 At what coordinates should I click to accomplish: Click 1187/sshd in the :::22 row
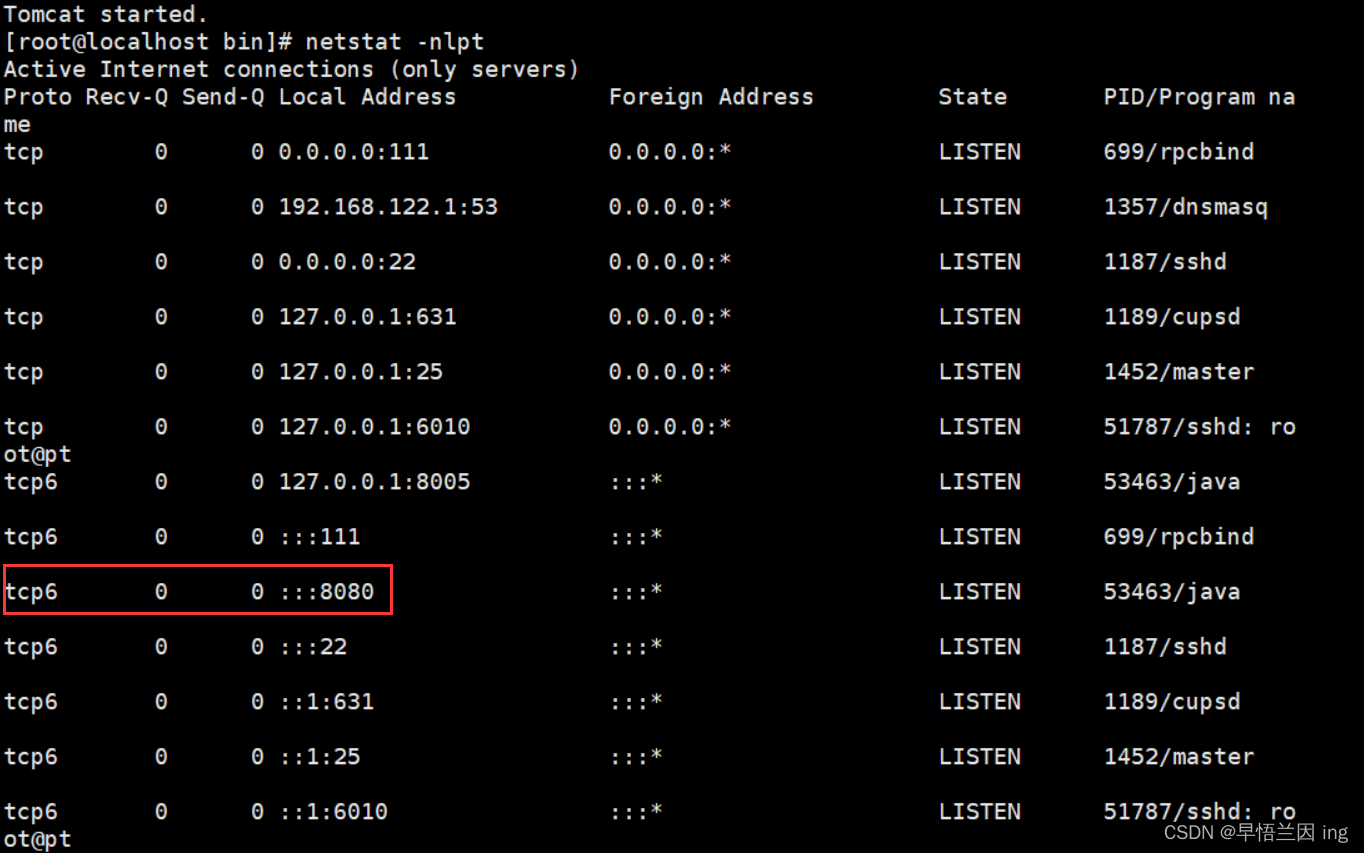pos(1164,647)
